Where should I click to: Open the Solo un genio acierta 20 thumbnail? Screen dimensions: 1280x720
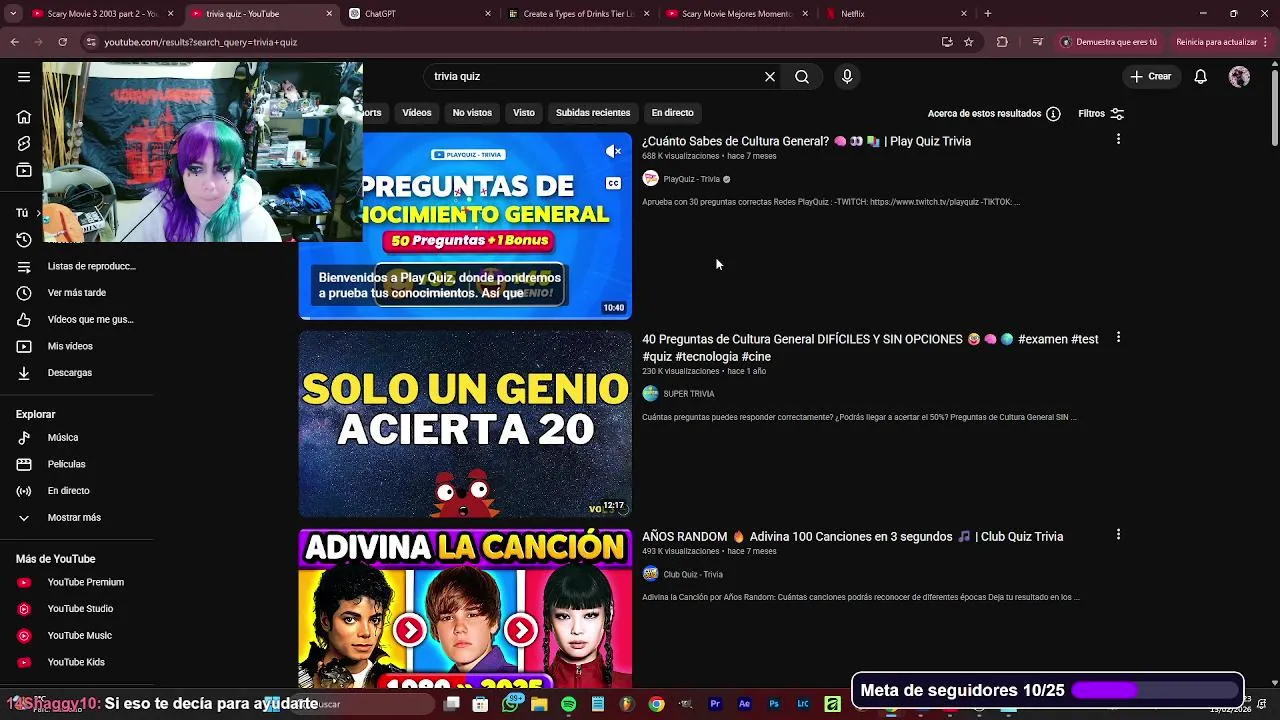465,424
